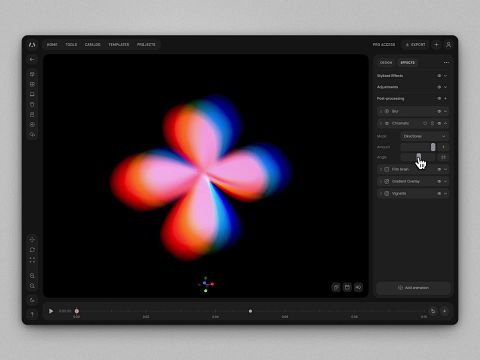This screenshot has width=480, height=360.
Task: Open the Home menu item
Action: (x=52, y=44)
